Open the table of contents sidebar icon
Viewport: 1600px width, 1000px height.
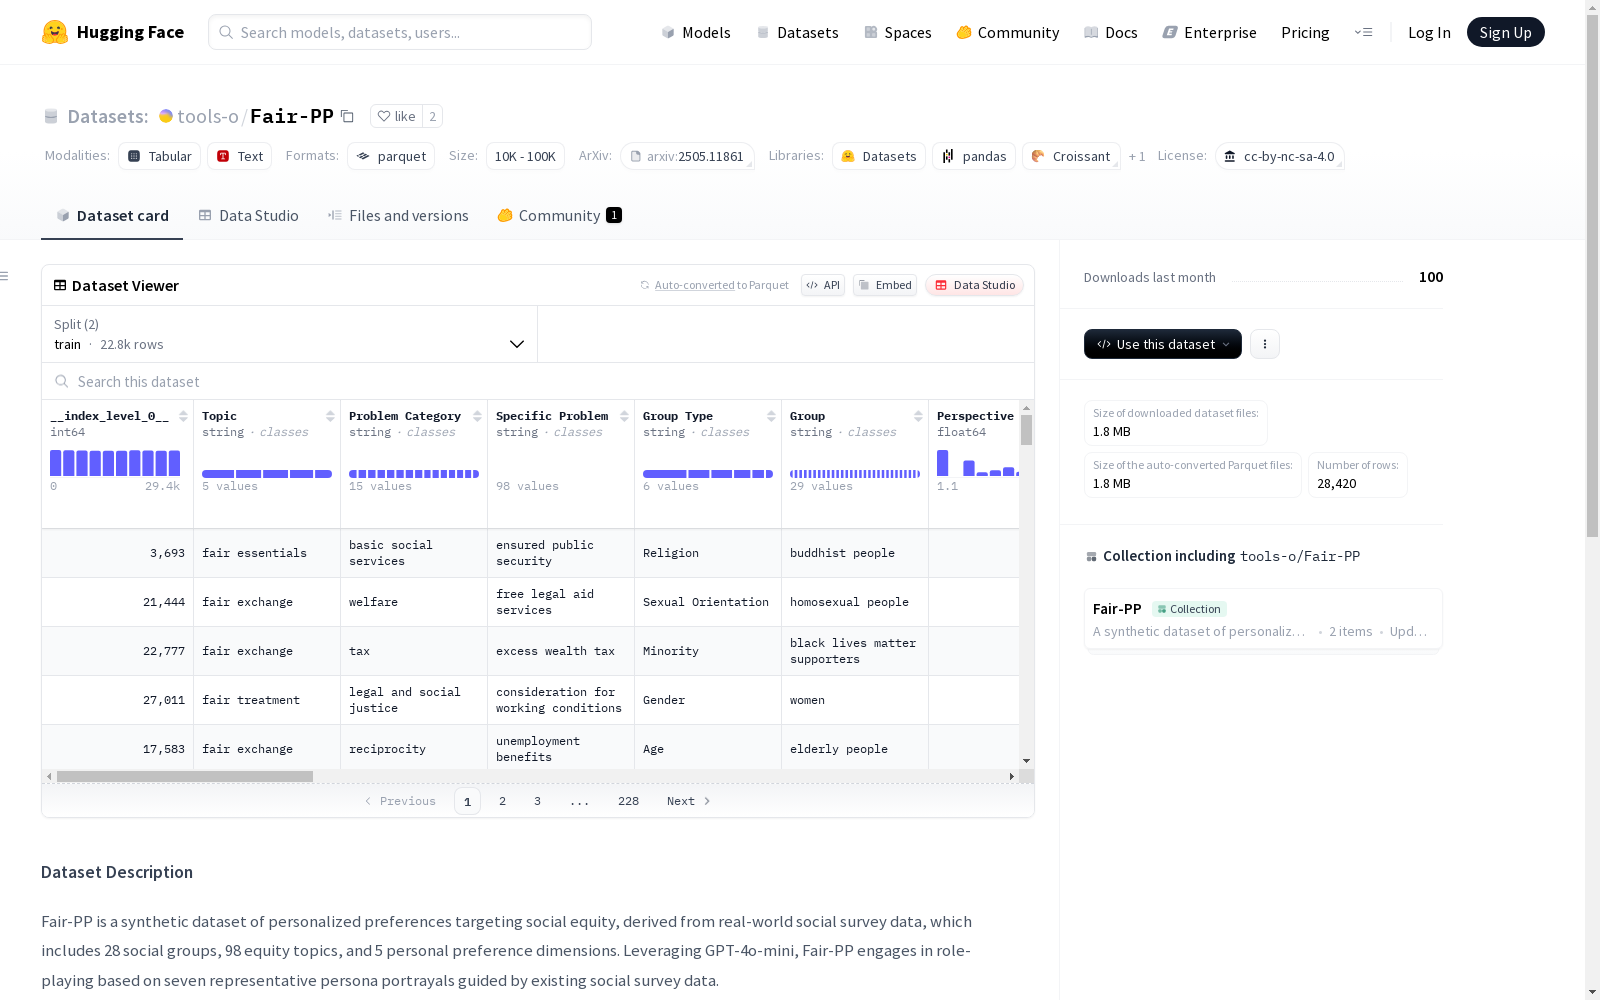pyautogui.click(x=5, y=276)
